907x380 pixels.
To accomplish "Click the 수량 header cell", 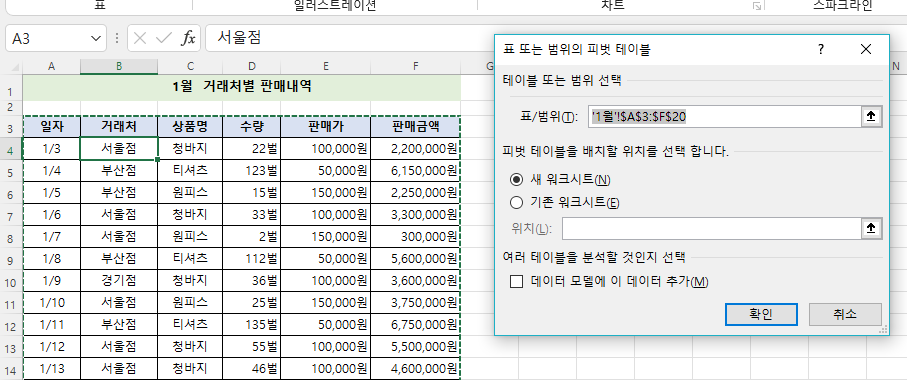I will [x=252, y=126].
